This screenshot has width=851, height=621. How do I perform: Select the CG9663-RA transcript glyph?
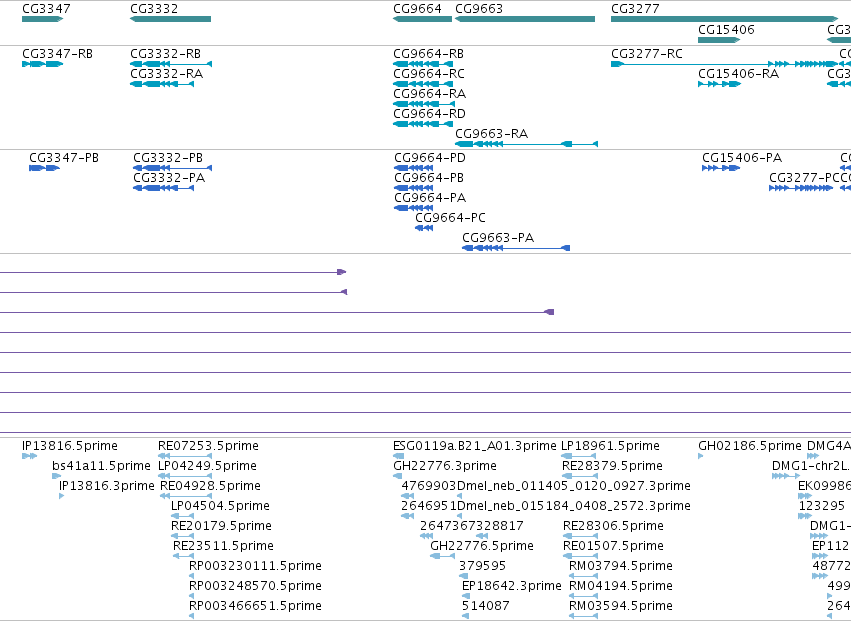coord(526,144)
